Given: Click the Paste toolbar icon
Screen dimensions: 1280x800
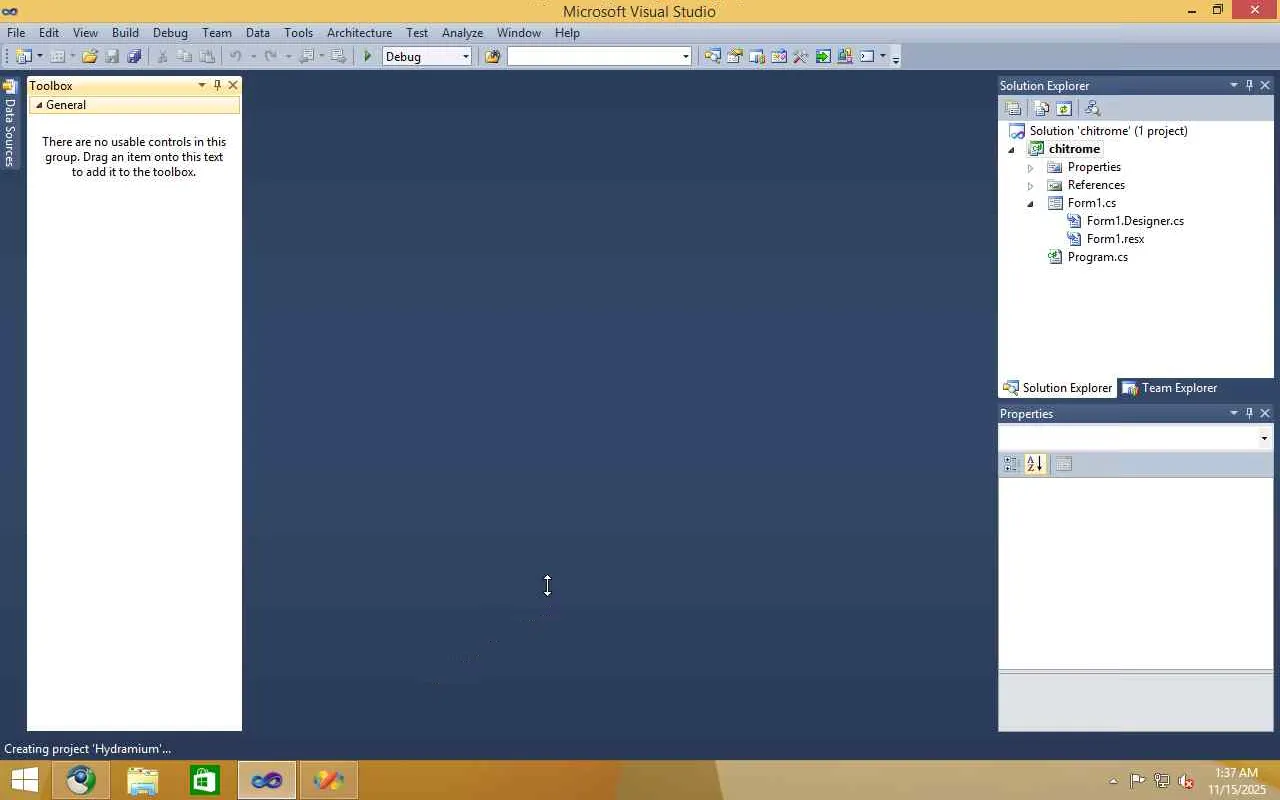Looking at the screenshot, I should [207, 57].
